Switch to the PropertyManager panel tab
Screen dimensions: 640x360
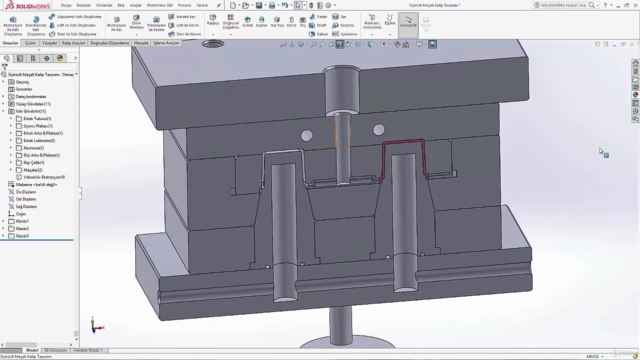click(x=20, y=58)
